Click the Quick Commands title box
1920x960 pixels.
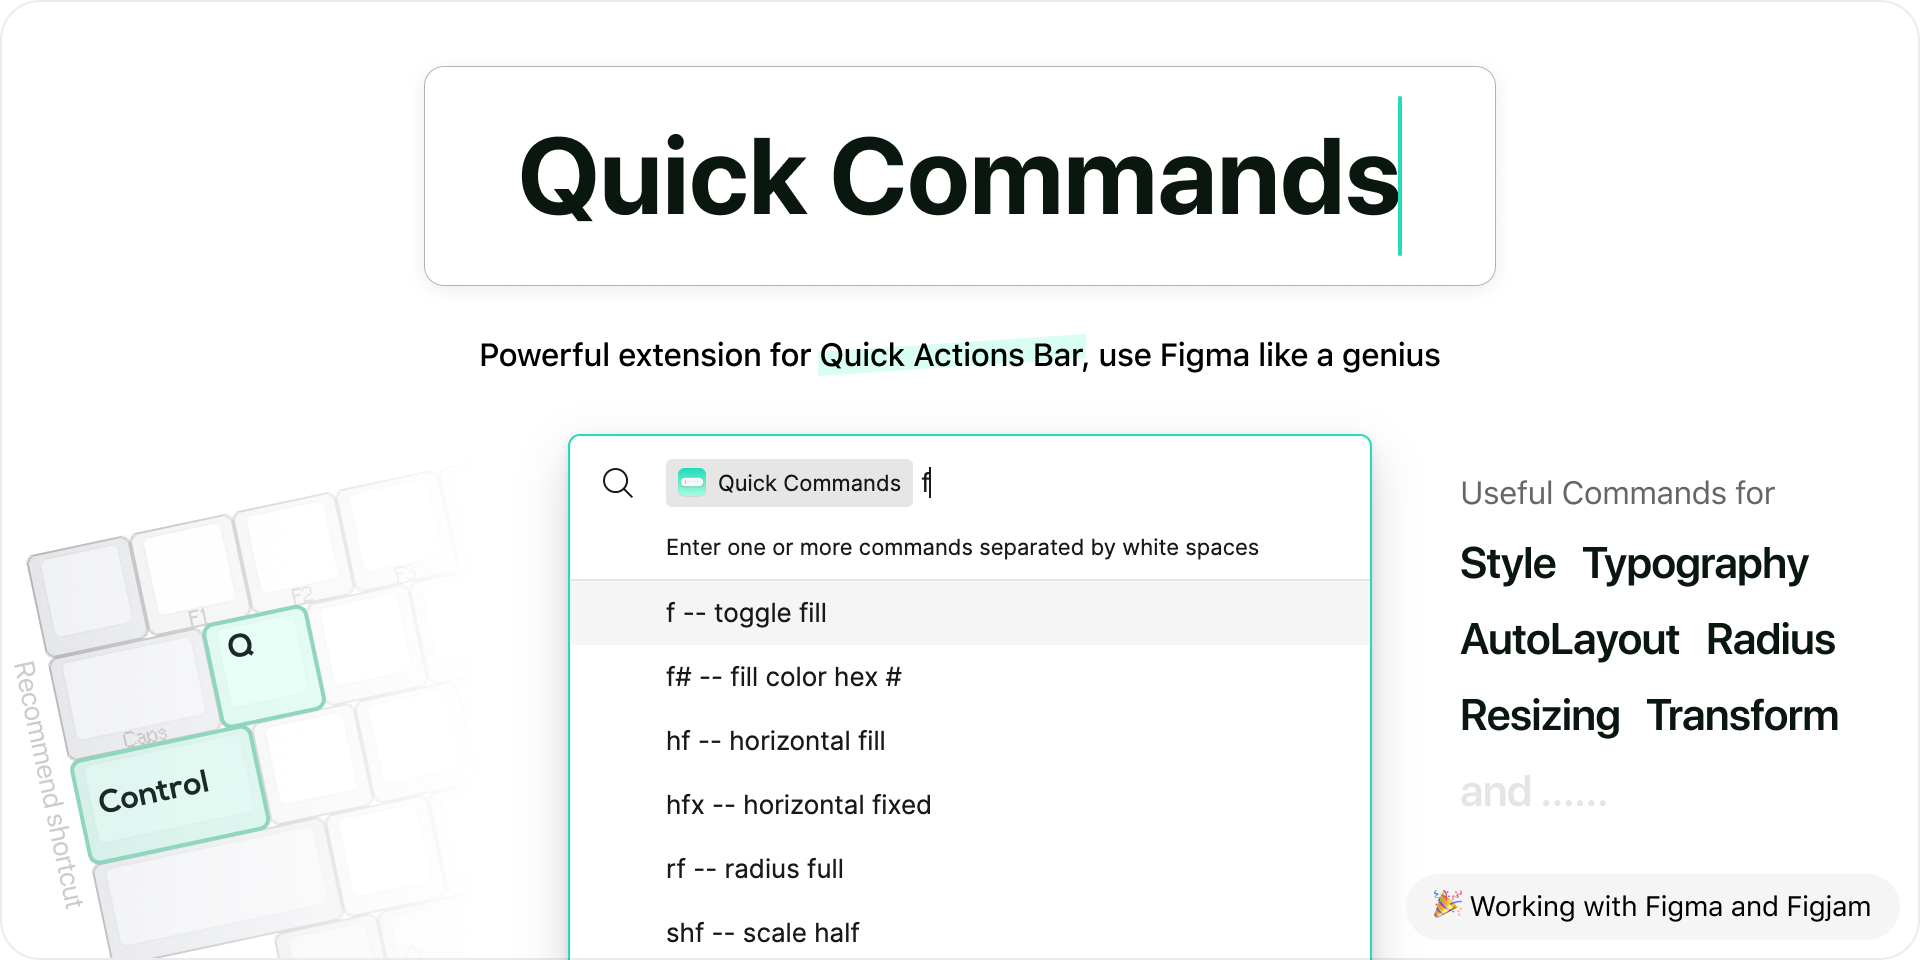coord(960,176)
